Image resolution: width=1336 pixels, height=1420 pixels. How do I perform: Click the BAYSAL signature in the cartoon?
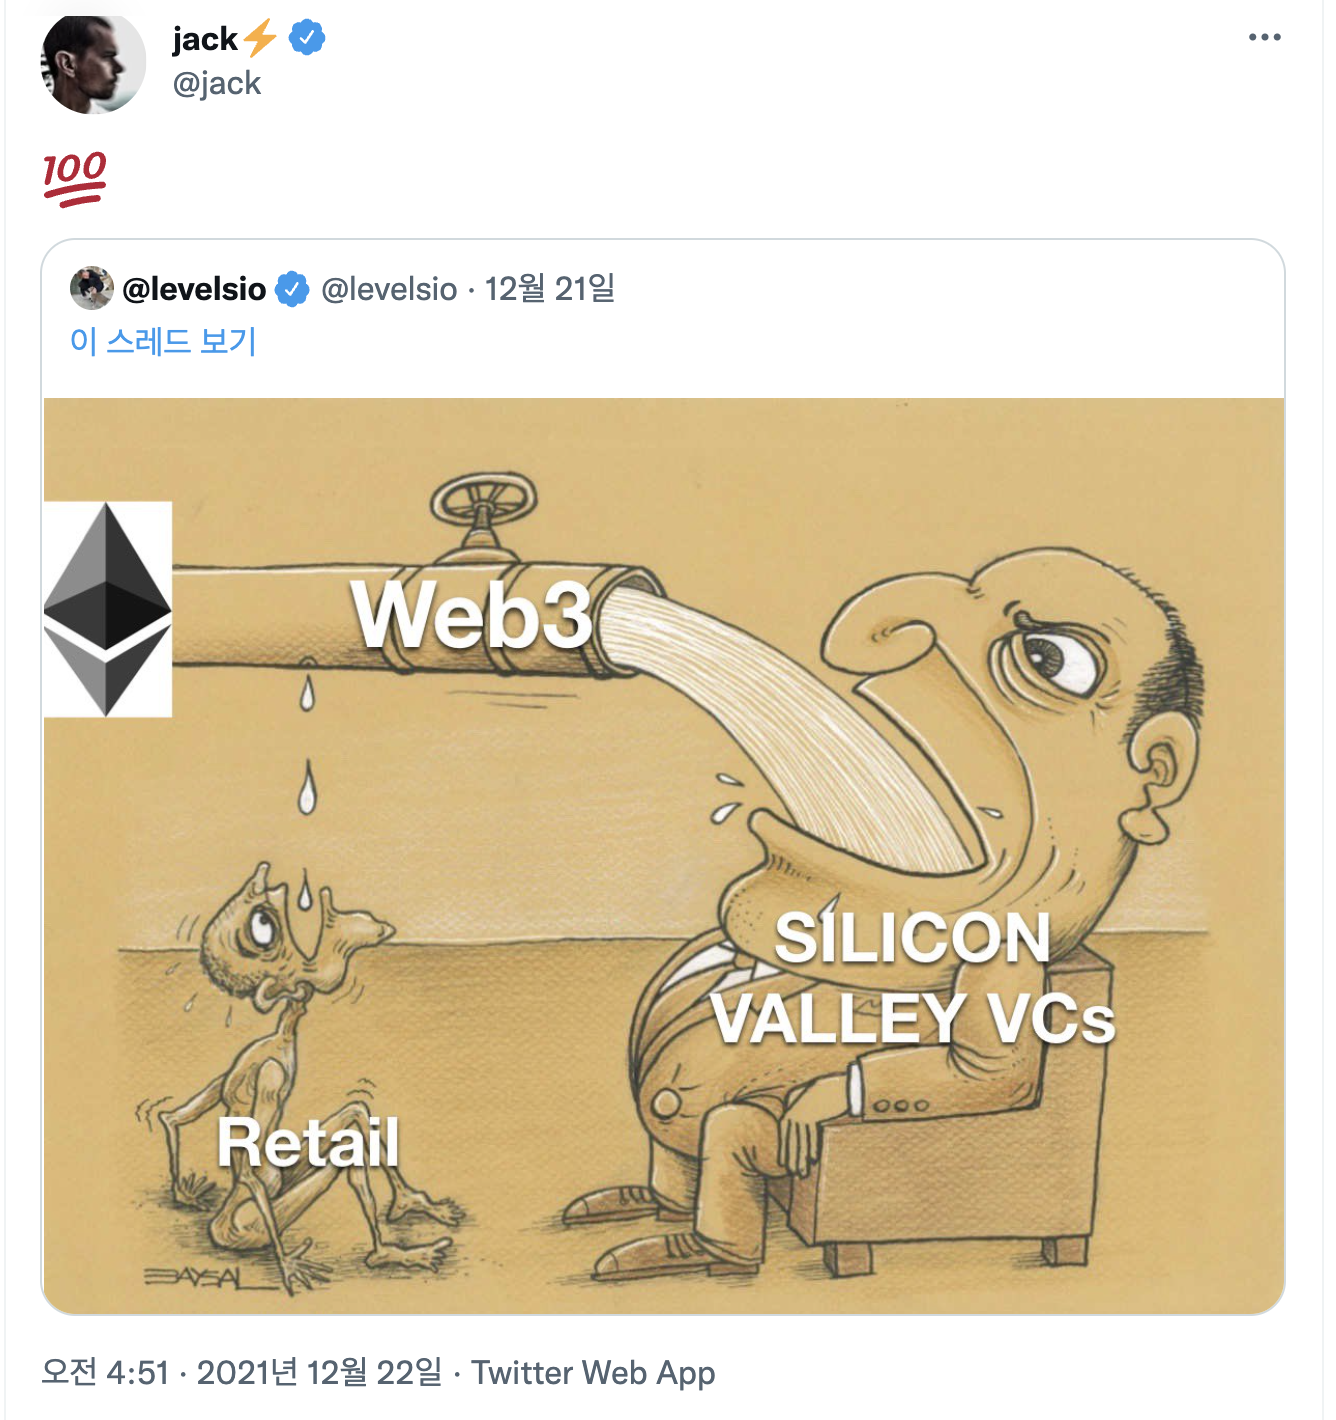tap(194, 1277)
